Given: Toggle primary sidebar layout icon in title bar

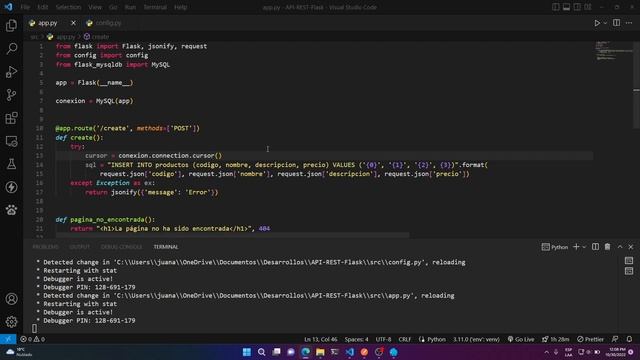Looking at the screenshot, I should pos(556,7).
